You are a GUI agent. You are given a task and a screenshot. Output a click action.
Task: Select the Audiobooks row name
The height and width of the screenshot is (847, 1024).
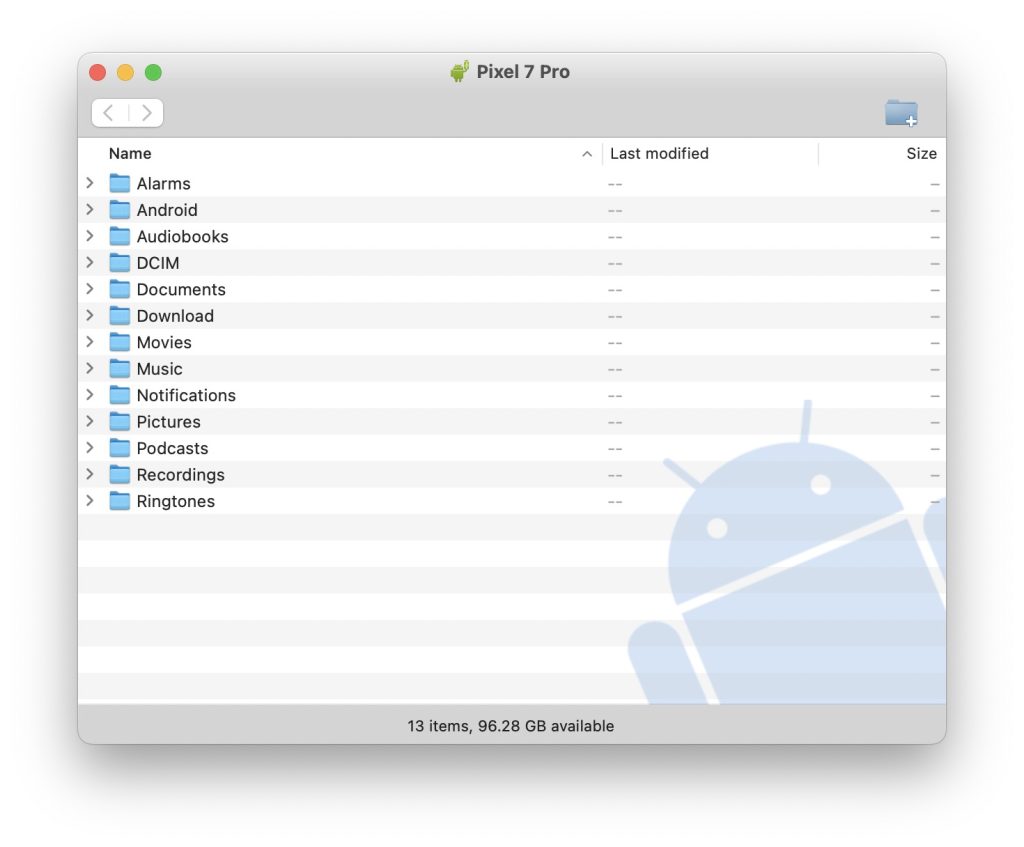click(x=182, y=236)
